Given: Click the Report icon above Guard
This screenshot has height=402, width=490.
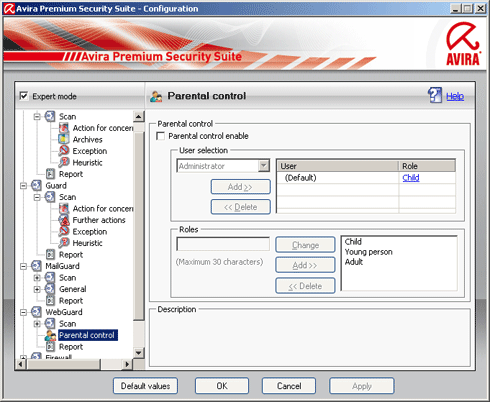Looking at the screenshot, I should [50, 174].
